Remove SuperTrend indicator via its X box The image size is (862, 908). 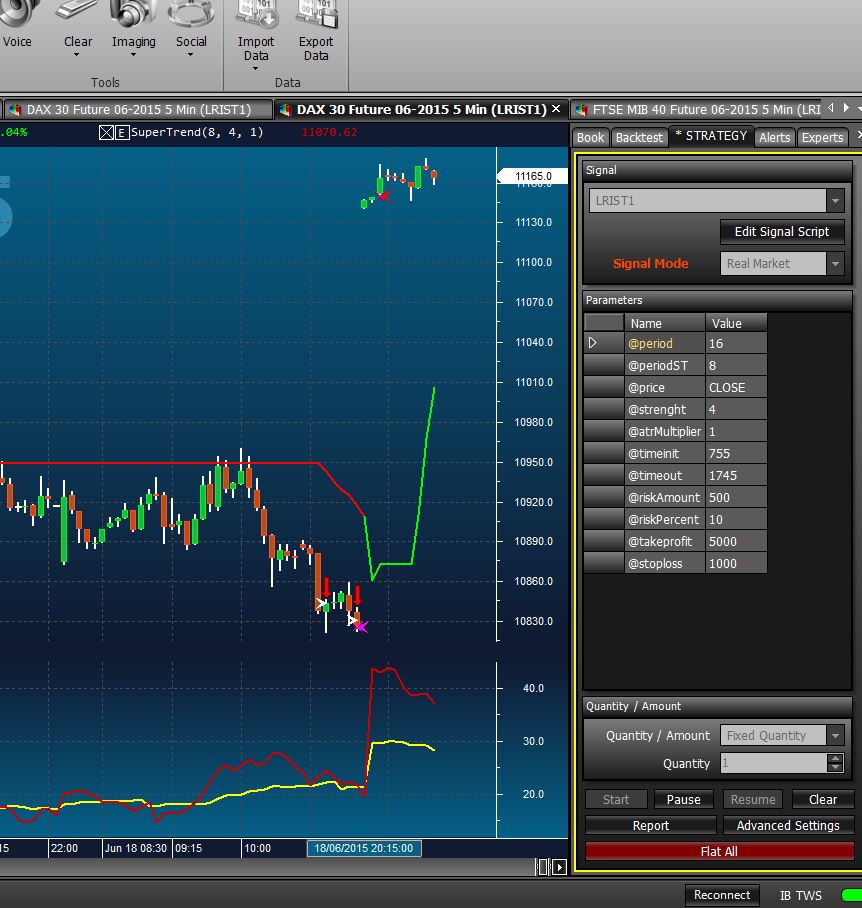tap(106, 133)
